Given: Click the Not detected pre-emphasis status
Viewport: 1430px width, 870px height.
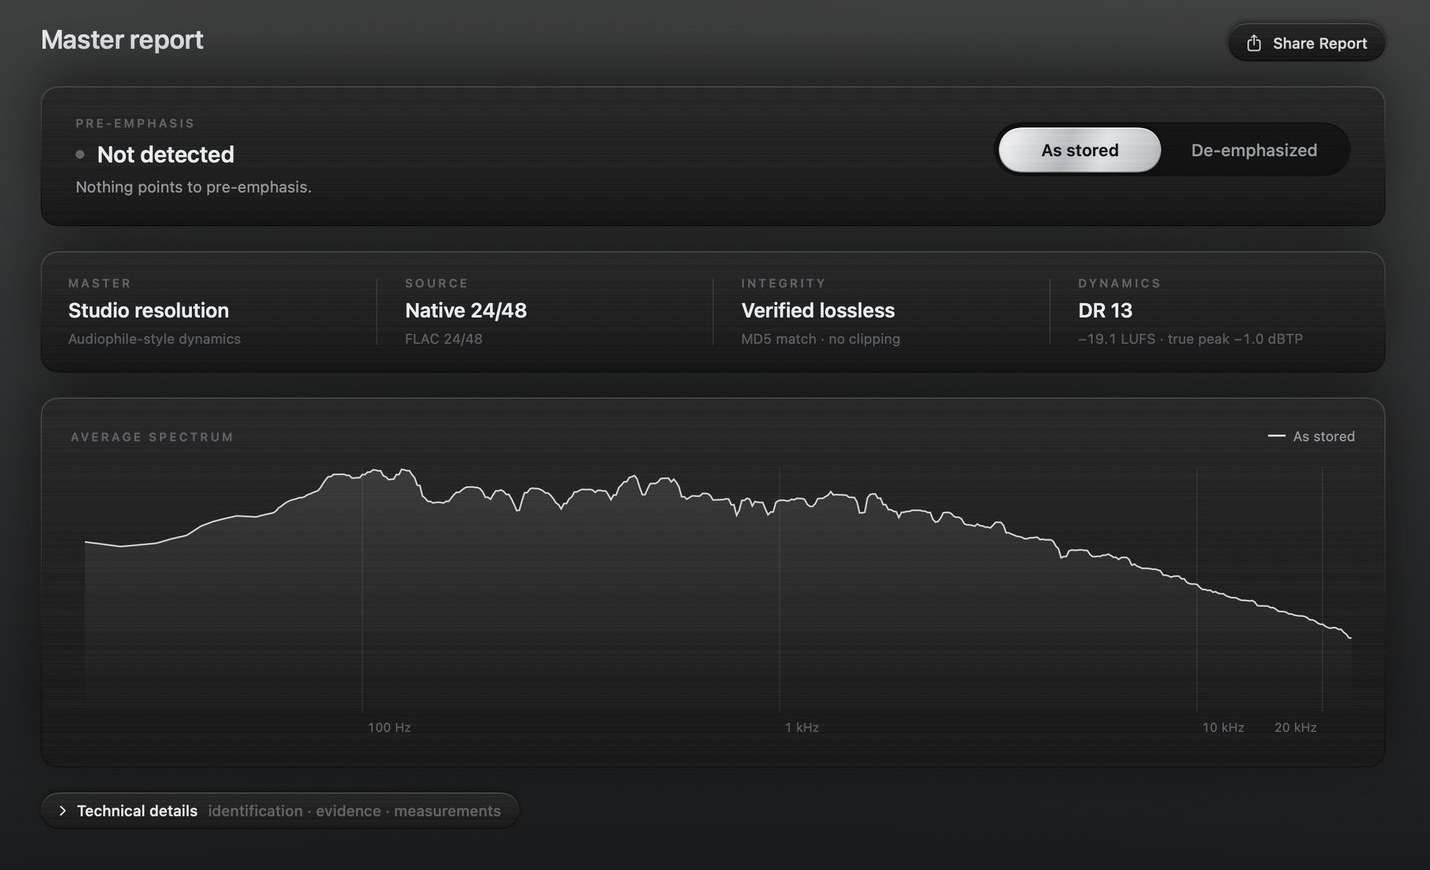Looking at the screenshot, I should point(166,154).
